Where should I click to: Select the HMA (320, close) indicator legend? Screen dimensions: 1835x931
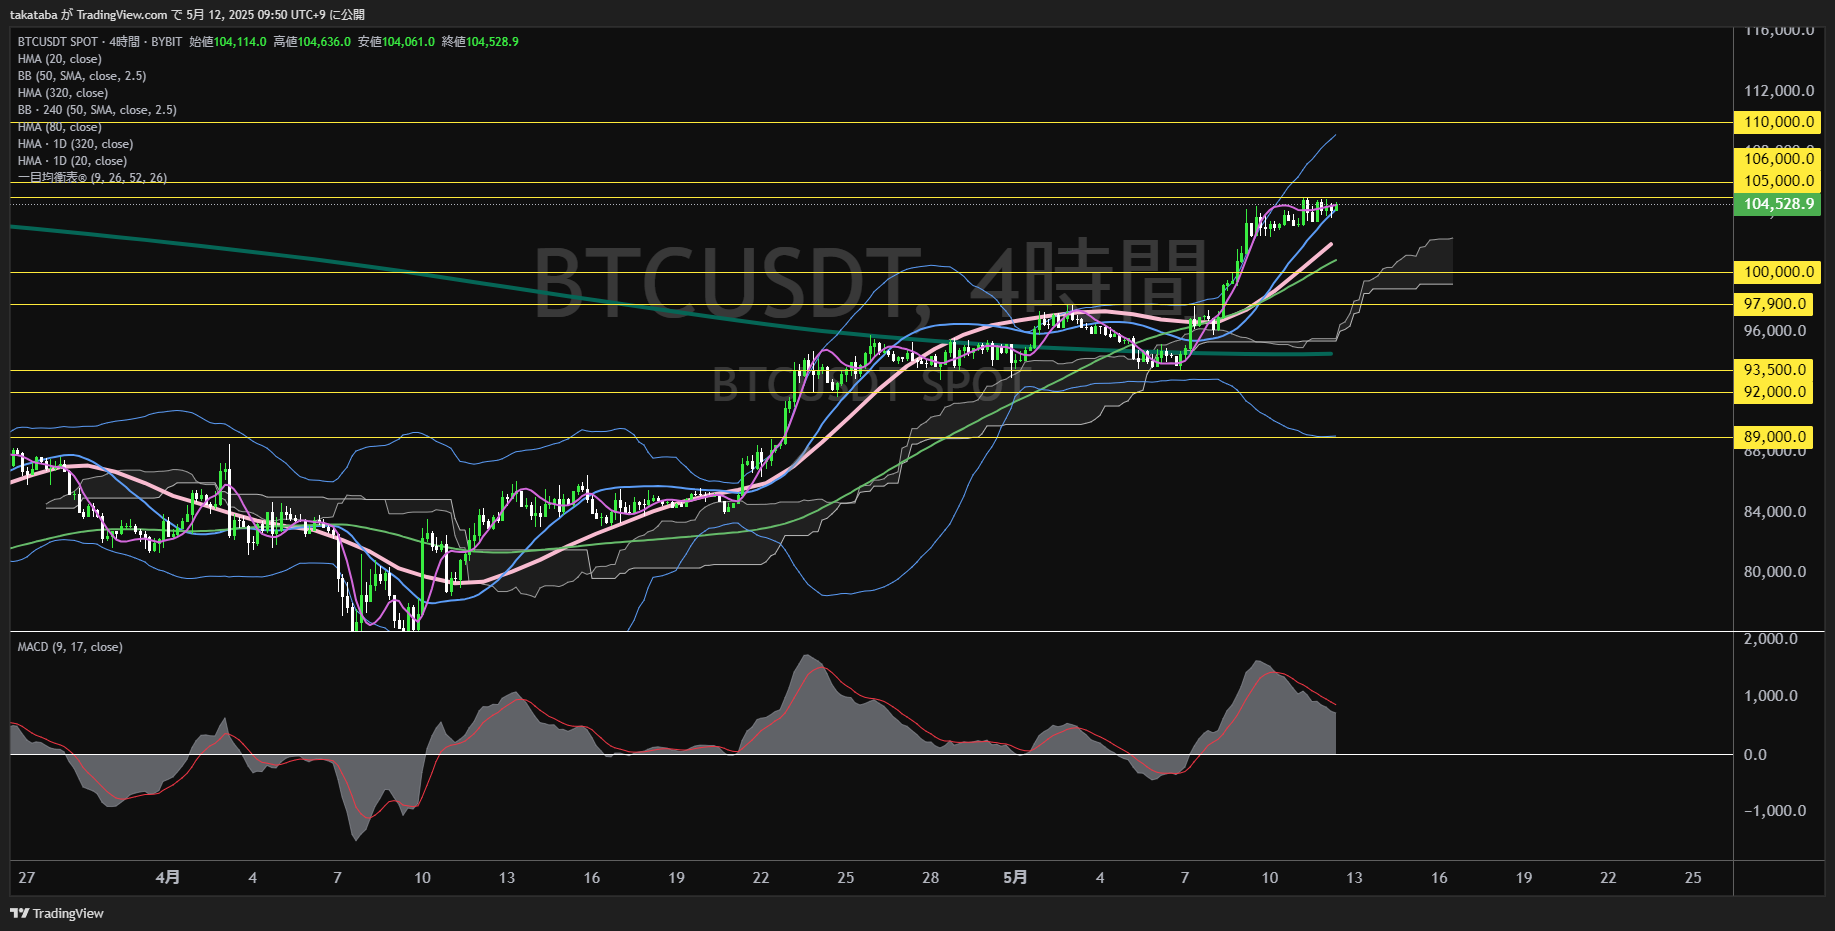tap(63, 93)
